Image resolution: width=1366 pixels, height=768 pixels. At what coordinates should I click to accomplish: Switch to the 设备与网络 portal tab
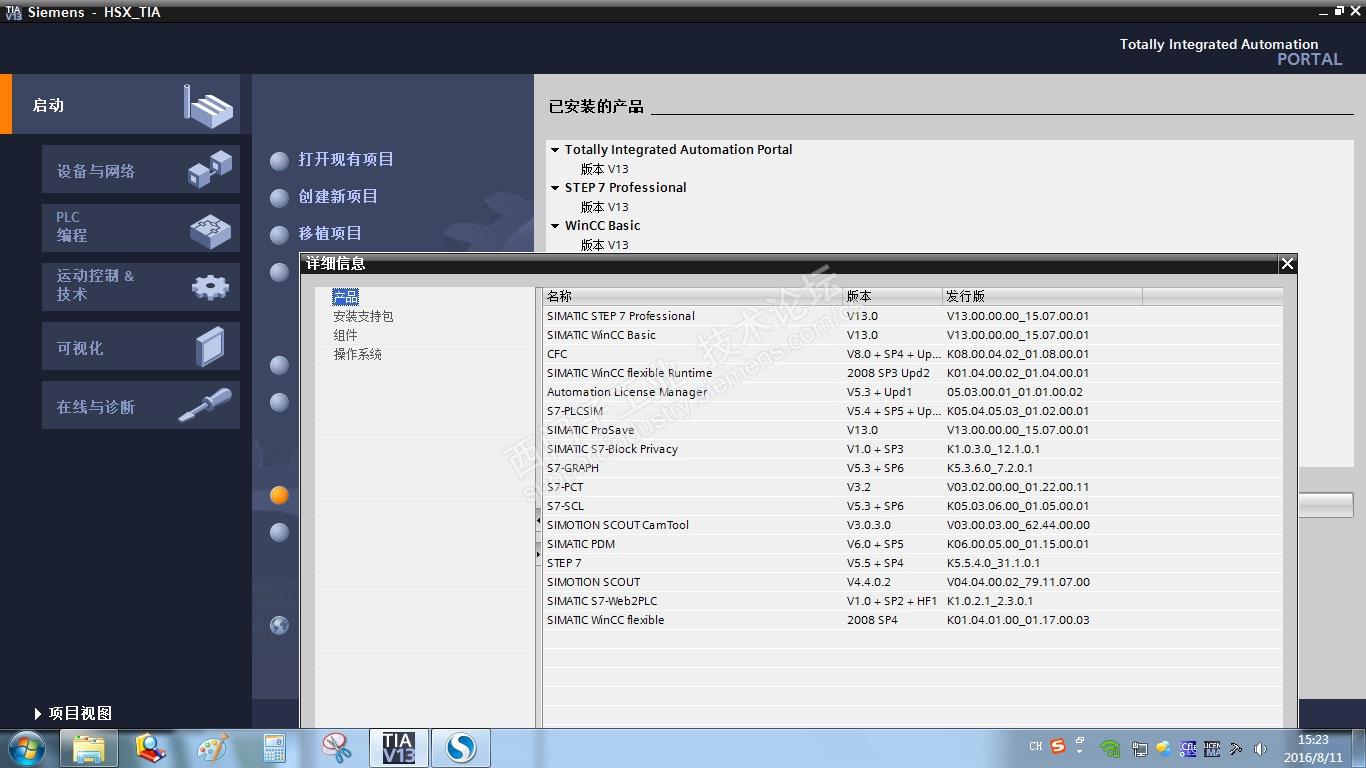click(x=141, y=169)
